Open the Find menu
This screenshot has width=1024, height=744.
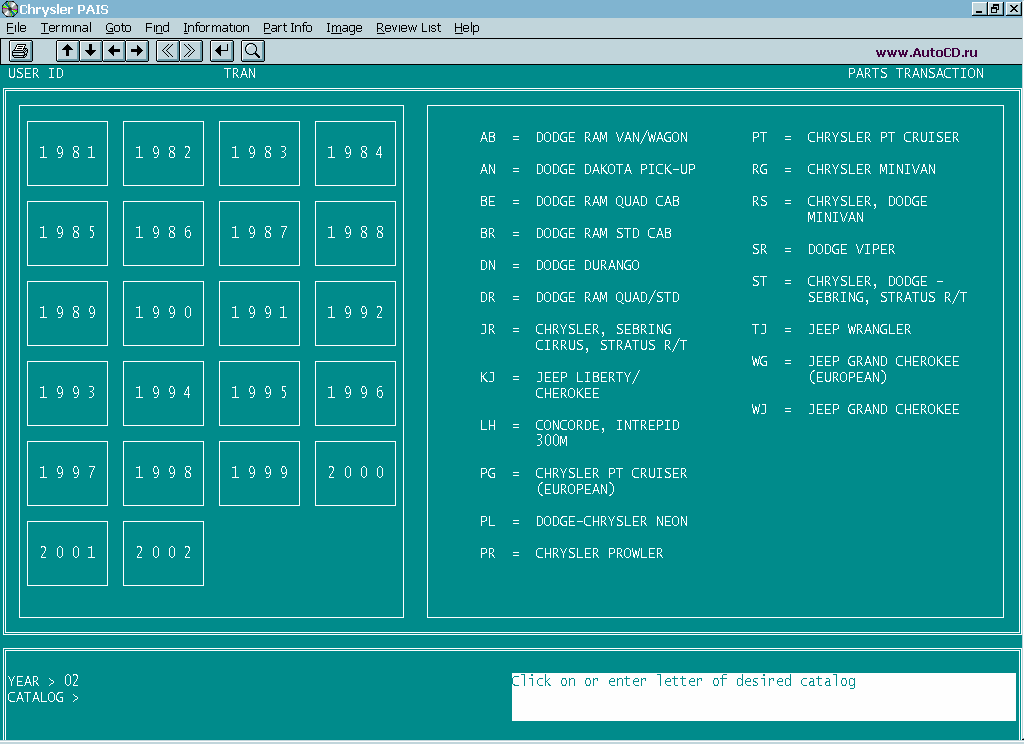[x=157, y=27]
